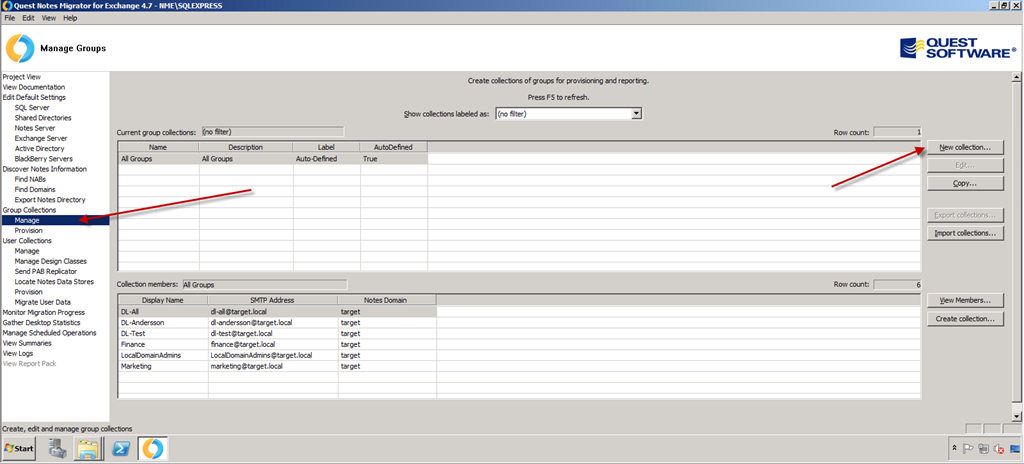Select View Summaries in sidebar
The image size is (1024, 464).
[27, 343]
